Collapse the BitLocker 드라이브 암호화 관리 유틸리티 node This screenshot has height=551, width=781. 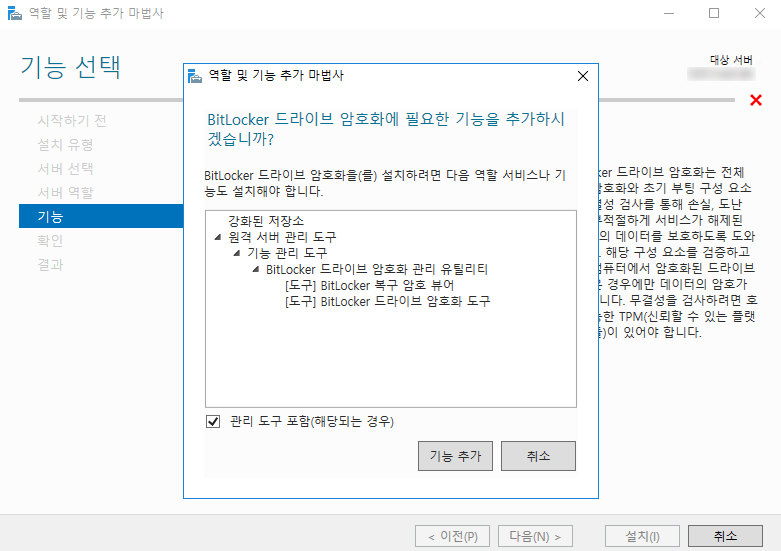click(x=256, y=270)
